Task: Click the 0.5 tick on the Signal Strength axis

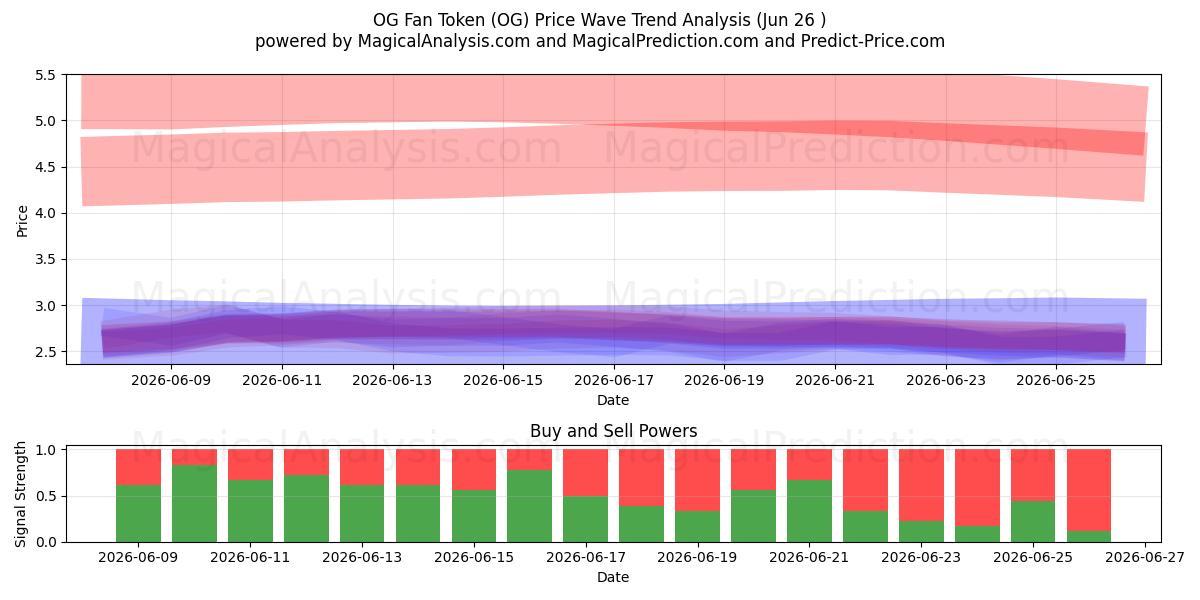Action: click(44, 496)
